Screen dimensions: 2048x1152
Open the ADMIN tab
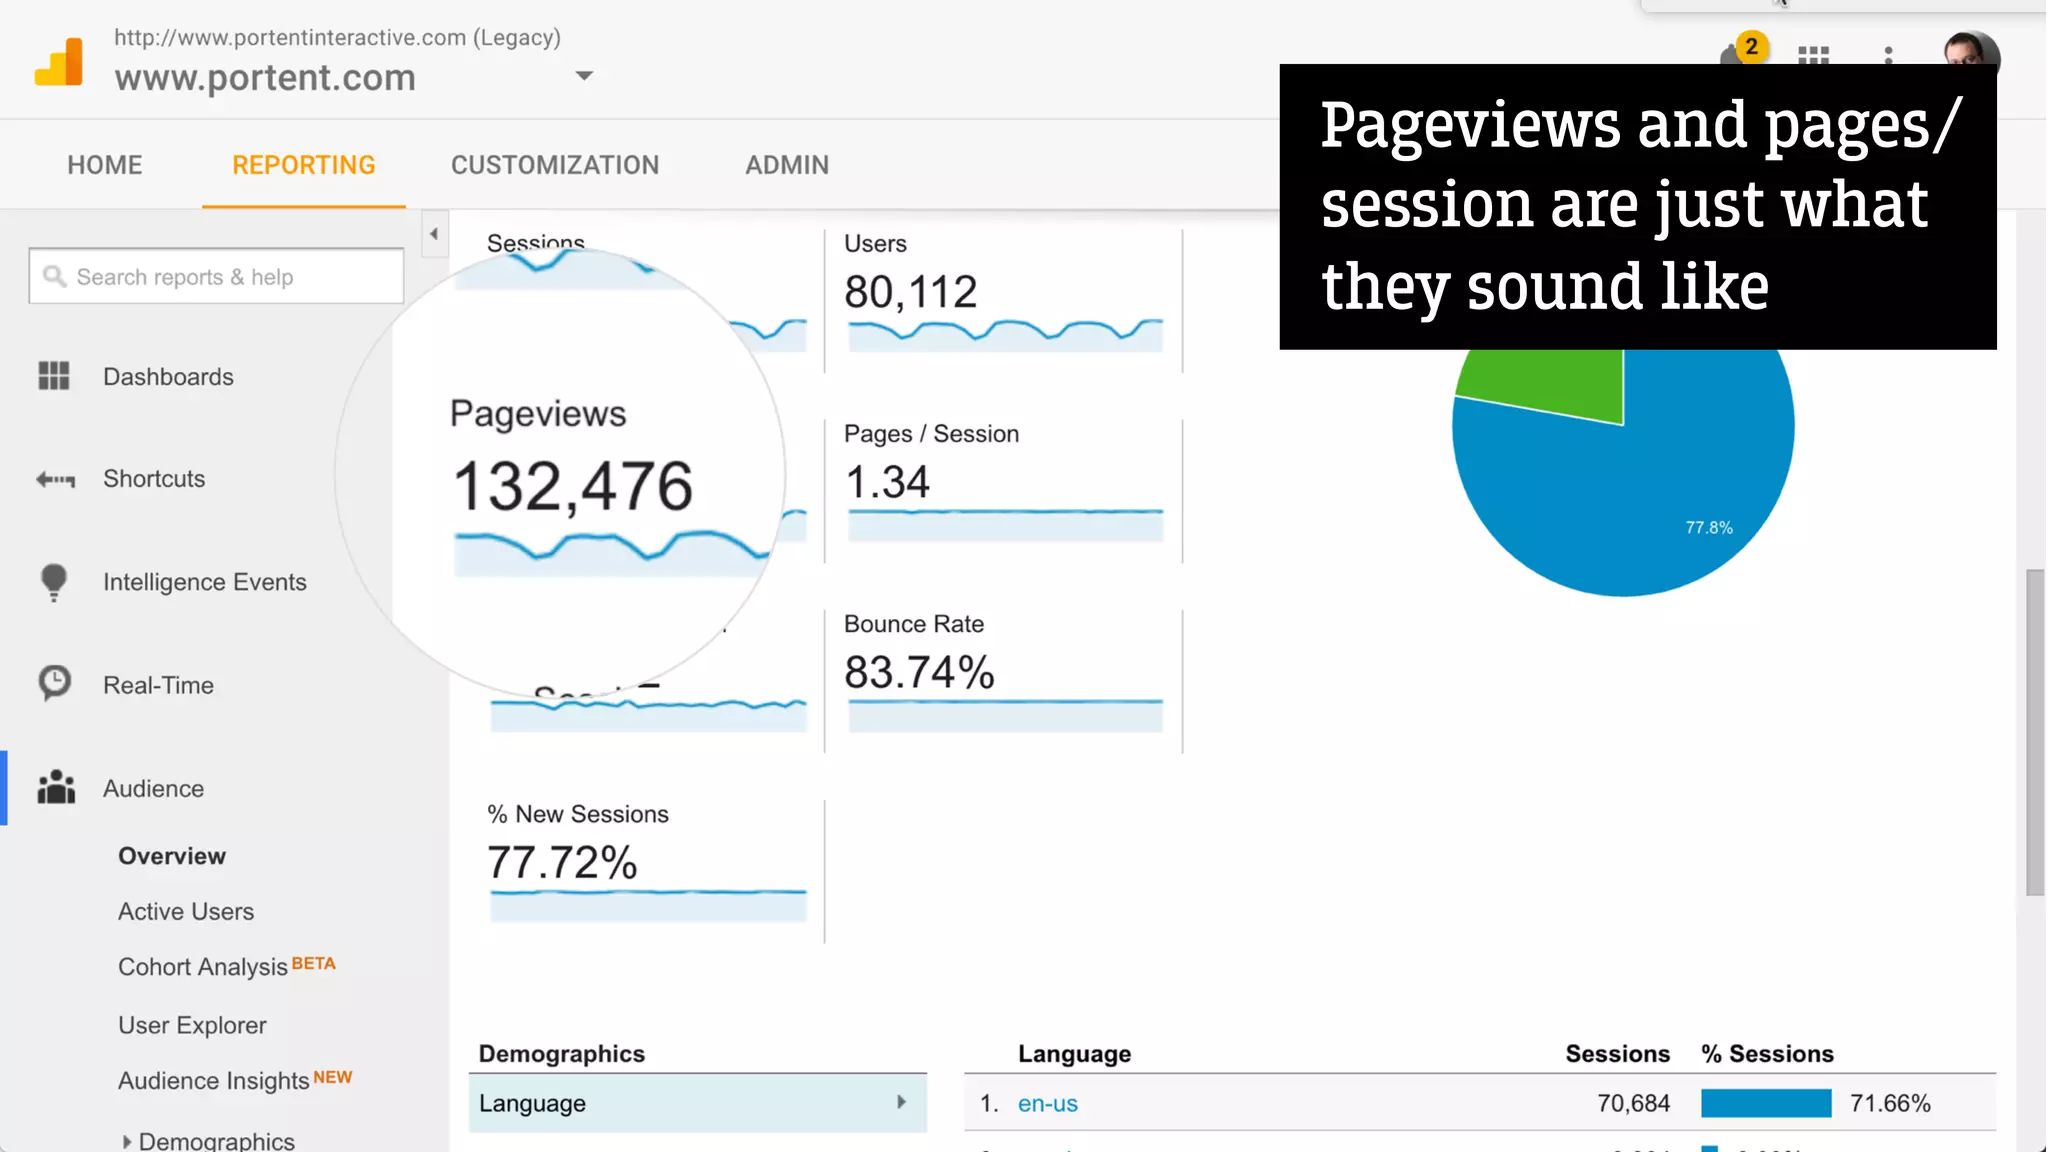pyautogui.click(x=787, y=165)
